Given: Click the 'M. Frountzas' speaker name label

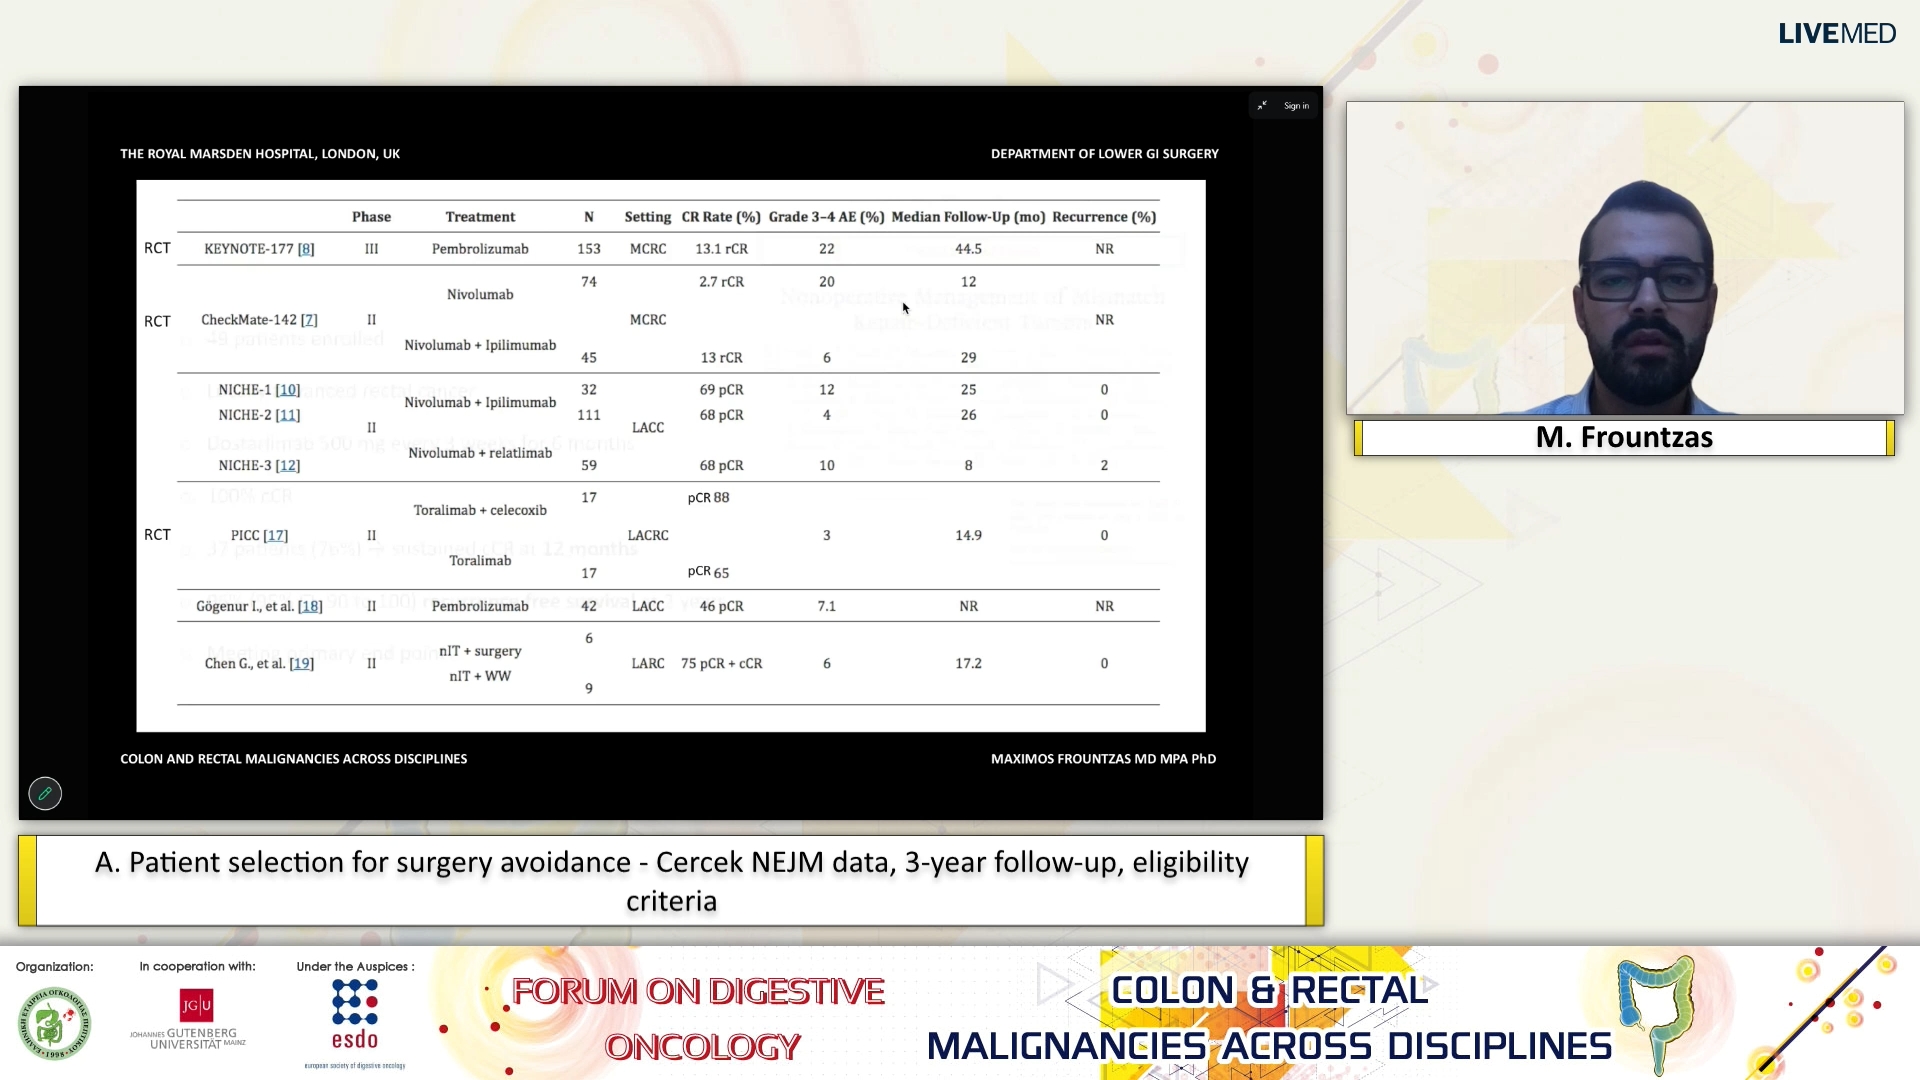Looking at the screenshot, I should (1624, 438).
